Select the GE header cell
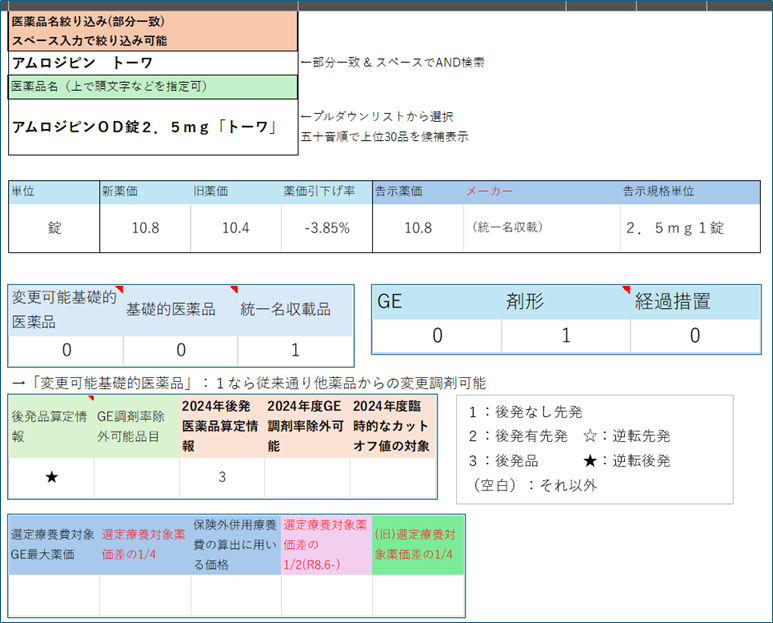This screenshot has width=773, height=623. coord(437,302)
